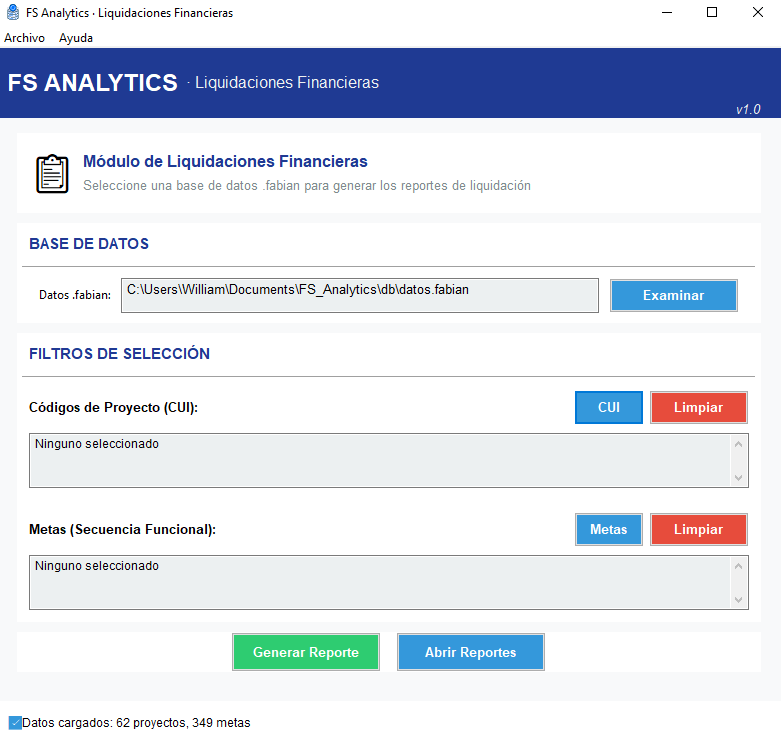
Task: Click the Metas list scroll up arrow
Action: [738, 566]
